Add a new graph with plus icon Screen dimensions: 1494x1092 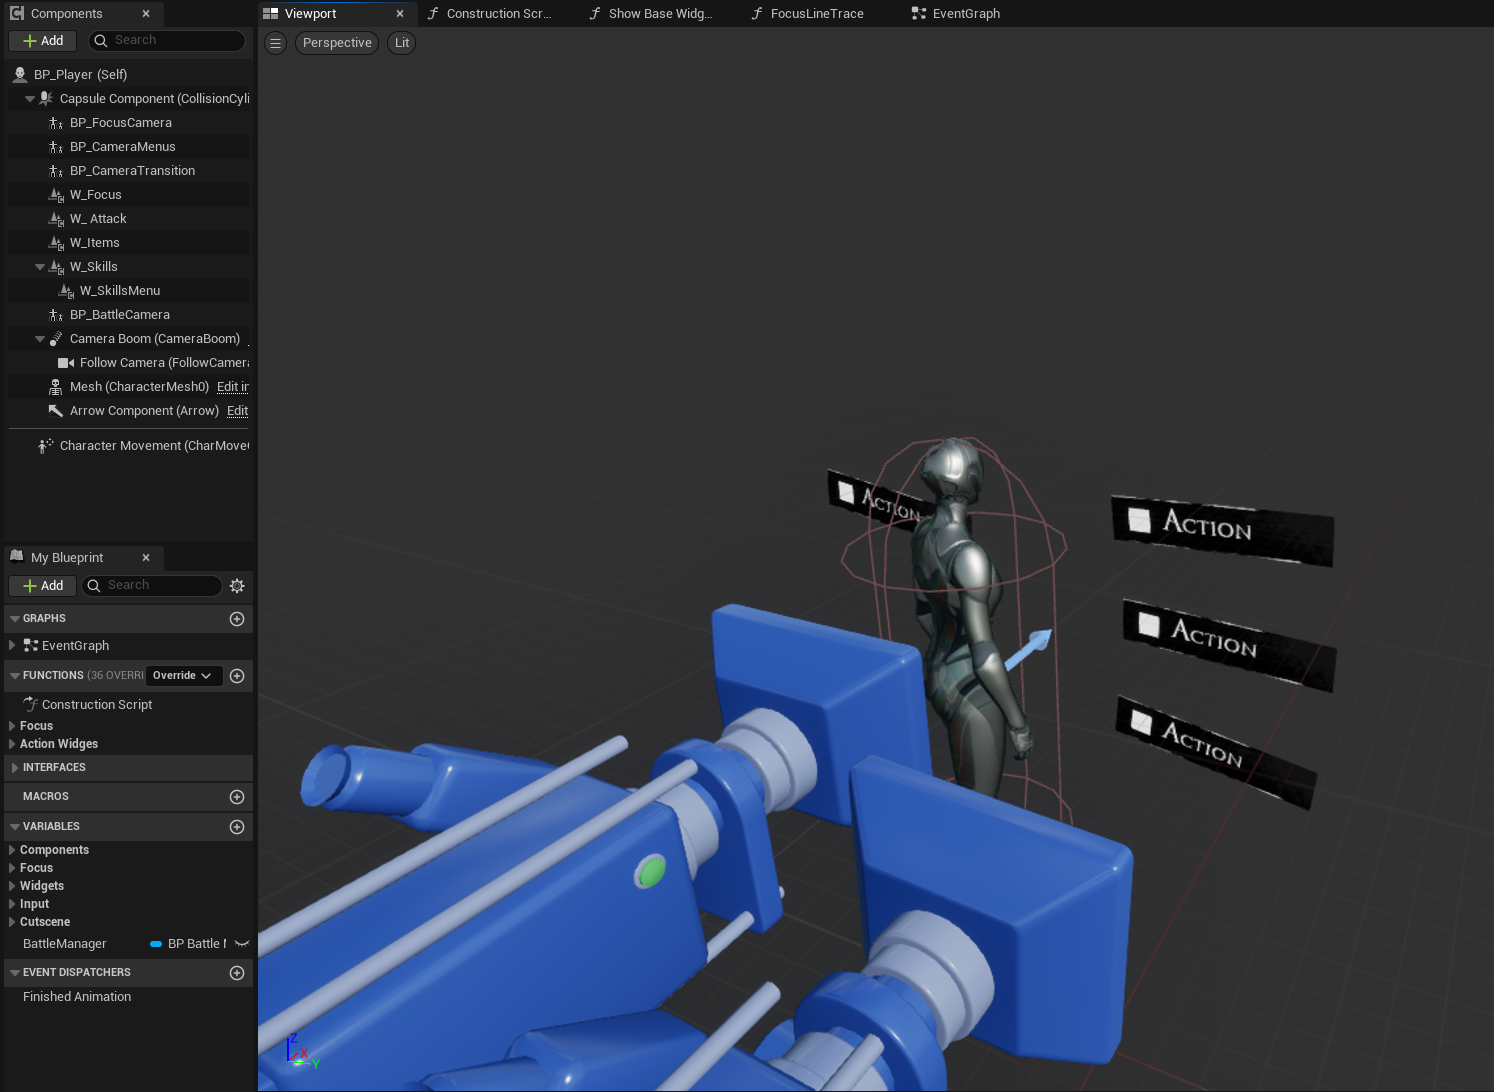pyautogui.click(x=237, y=619)
